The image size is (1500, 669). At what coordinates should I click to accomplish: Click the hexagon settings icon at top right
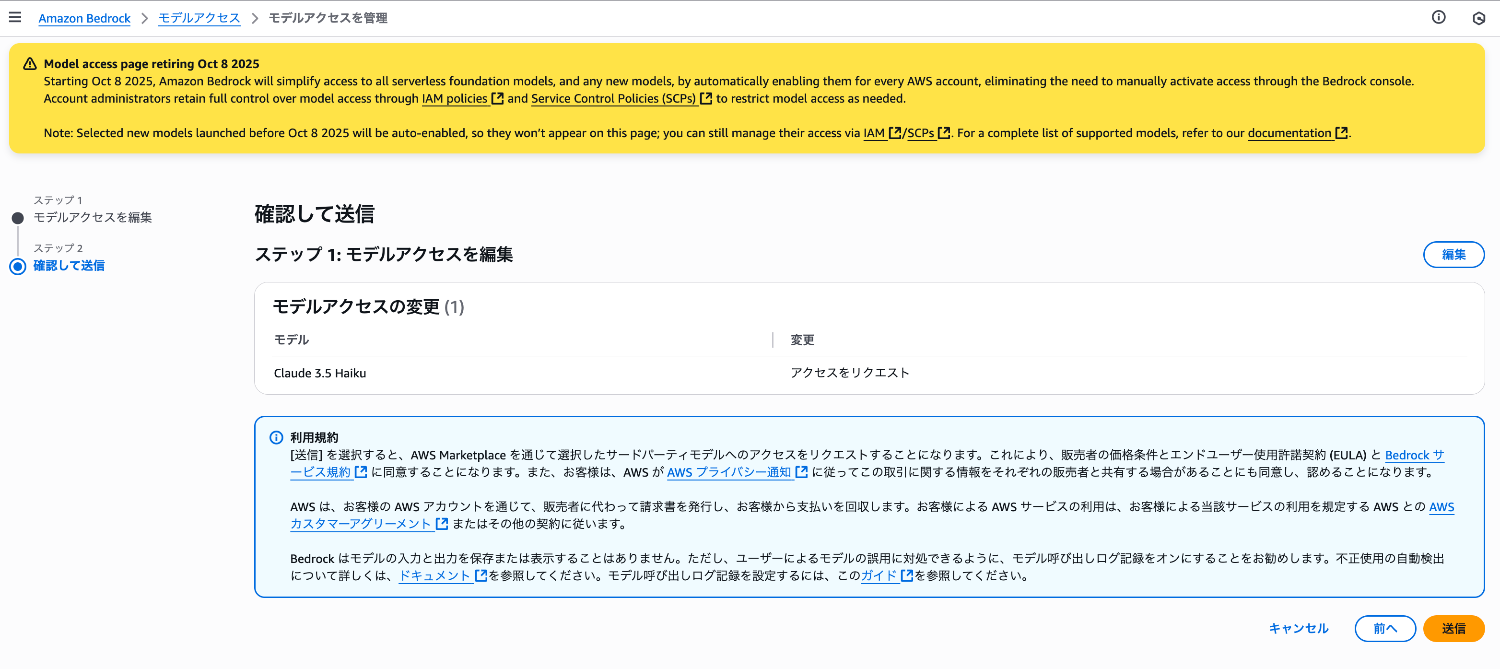click(1479, 18)
